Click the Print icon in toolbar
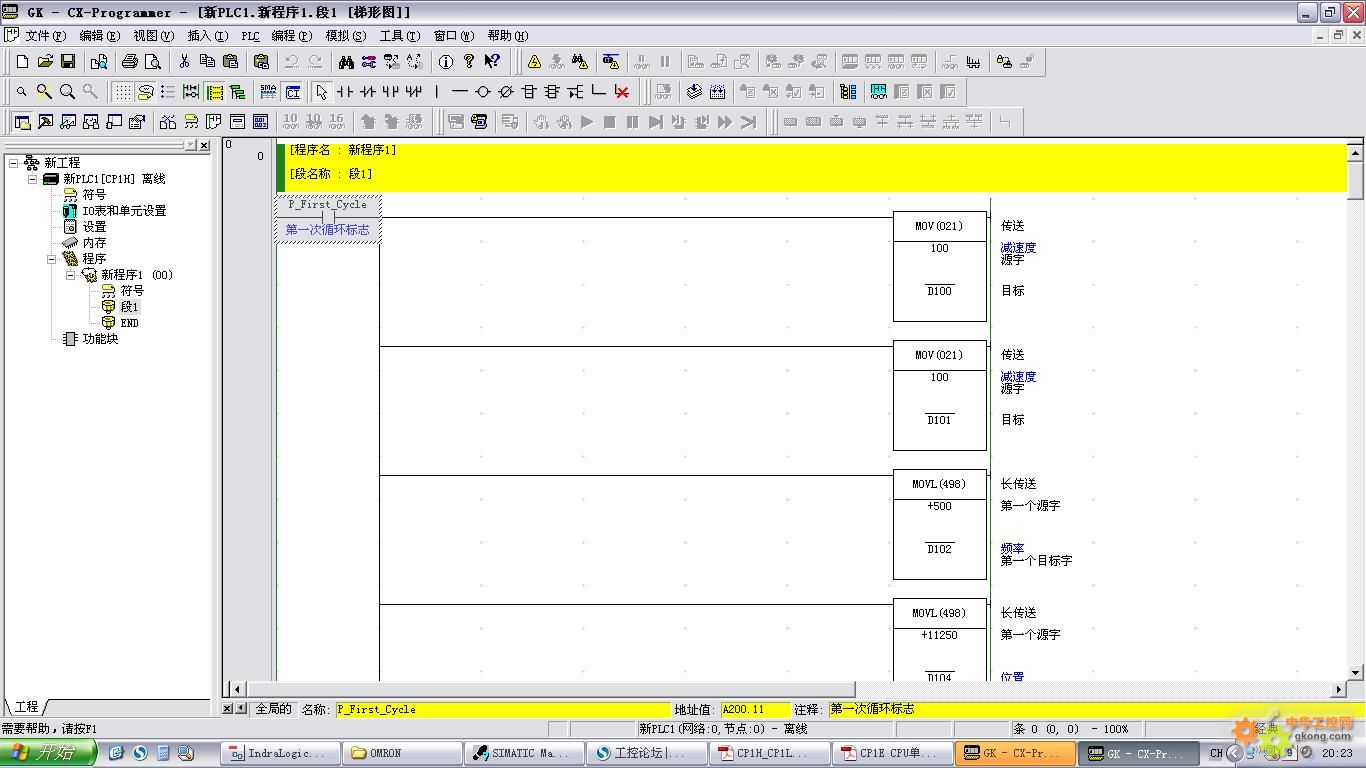This screenshot has height=768, width=1366. 130,62
